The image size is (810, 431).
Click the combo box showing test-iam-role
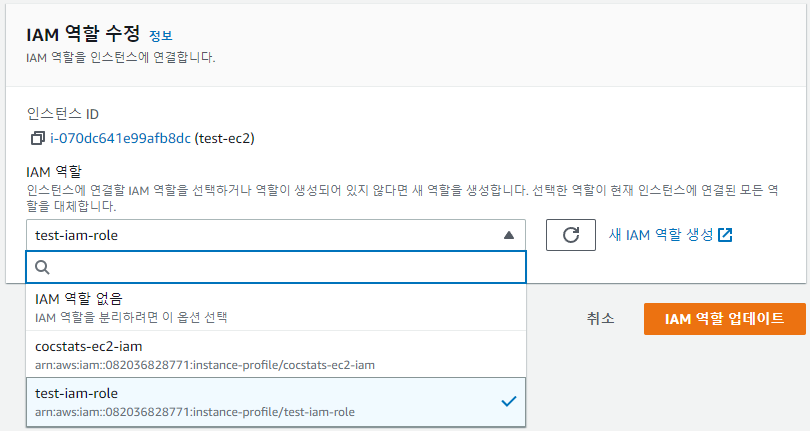(276, 235)
